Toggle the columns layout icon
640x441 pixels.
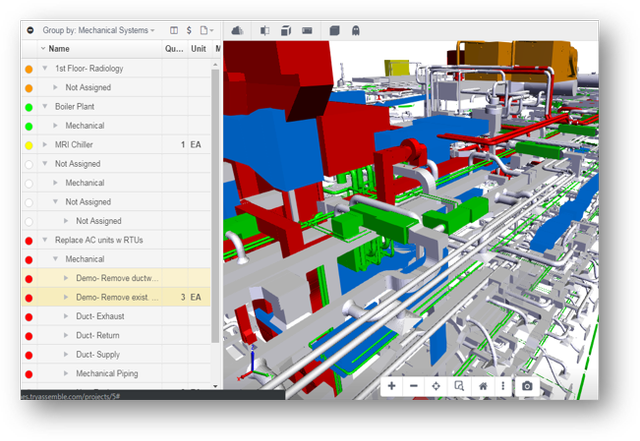pos(175,31)
